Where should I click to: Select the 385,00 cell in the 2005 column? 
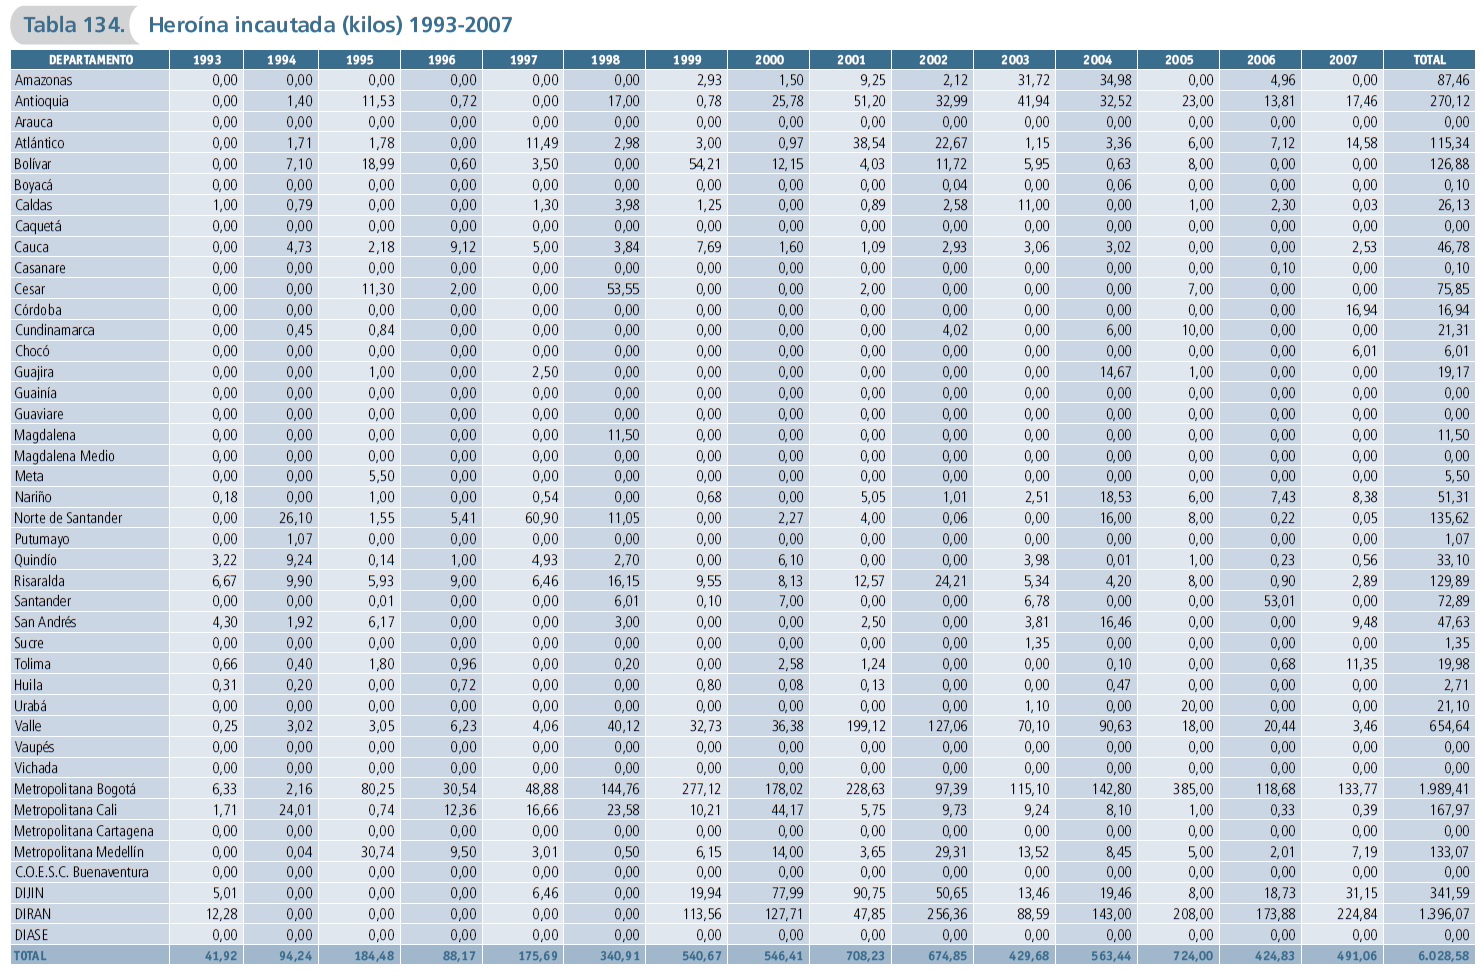(x=1193, y=789)
